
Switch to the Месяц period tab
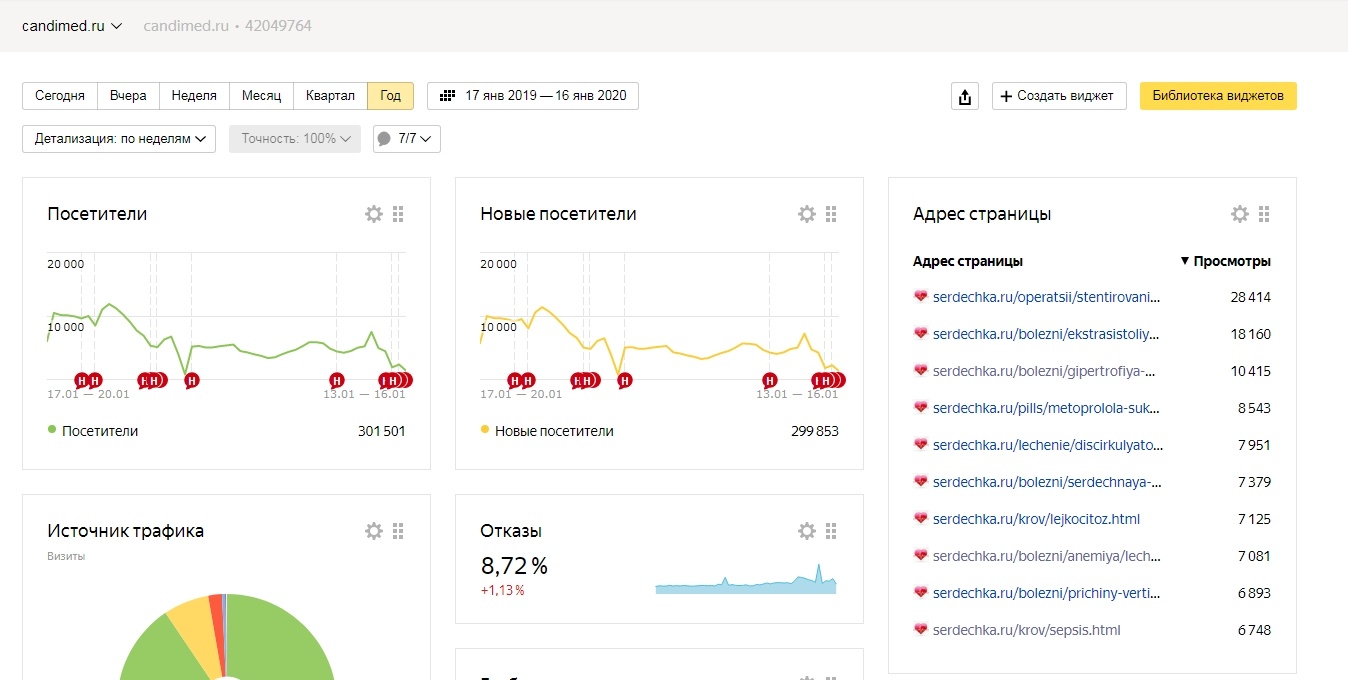[261, 96]
